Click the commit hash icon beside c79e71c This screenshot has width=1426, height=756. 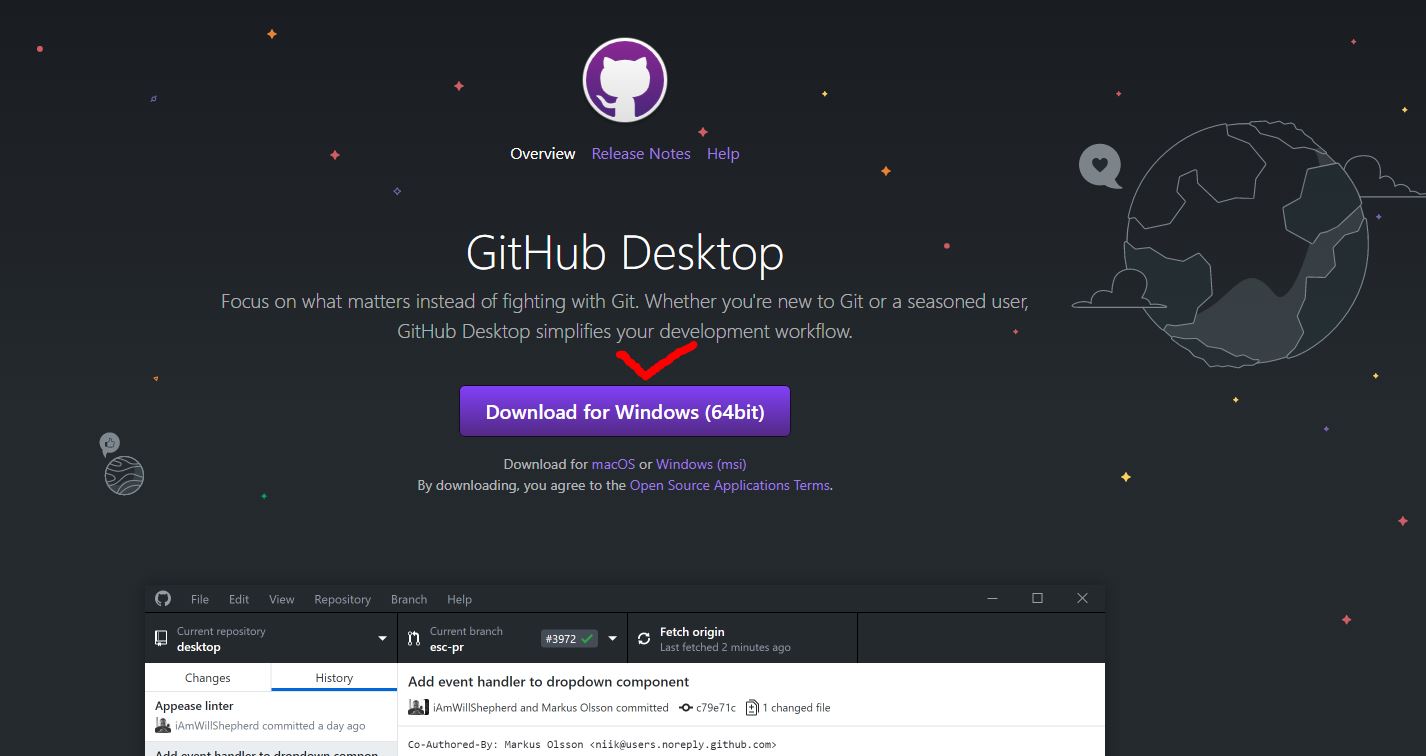[686, 708]
